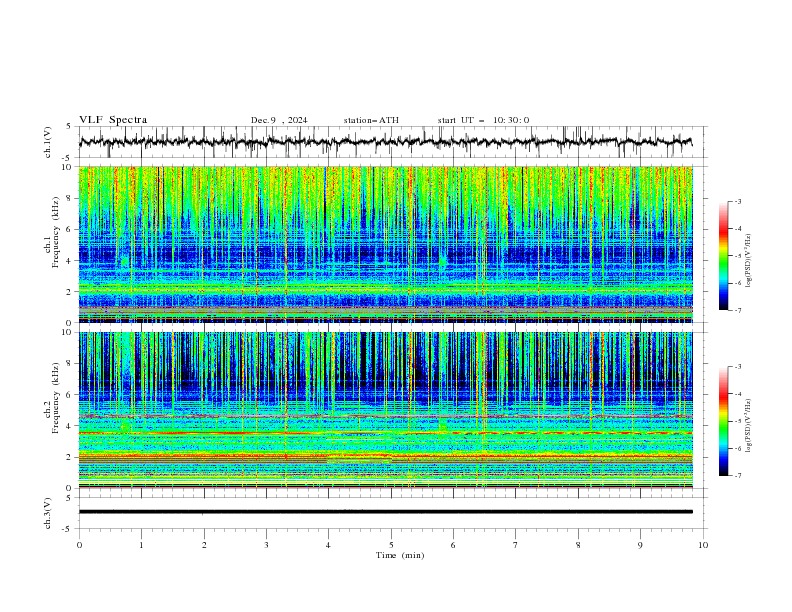The height and width of the screenshot is (612, 792).
Task: Click the "Time (min)" axis title
Action: pyautogui.click(x=400, y=555)
